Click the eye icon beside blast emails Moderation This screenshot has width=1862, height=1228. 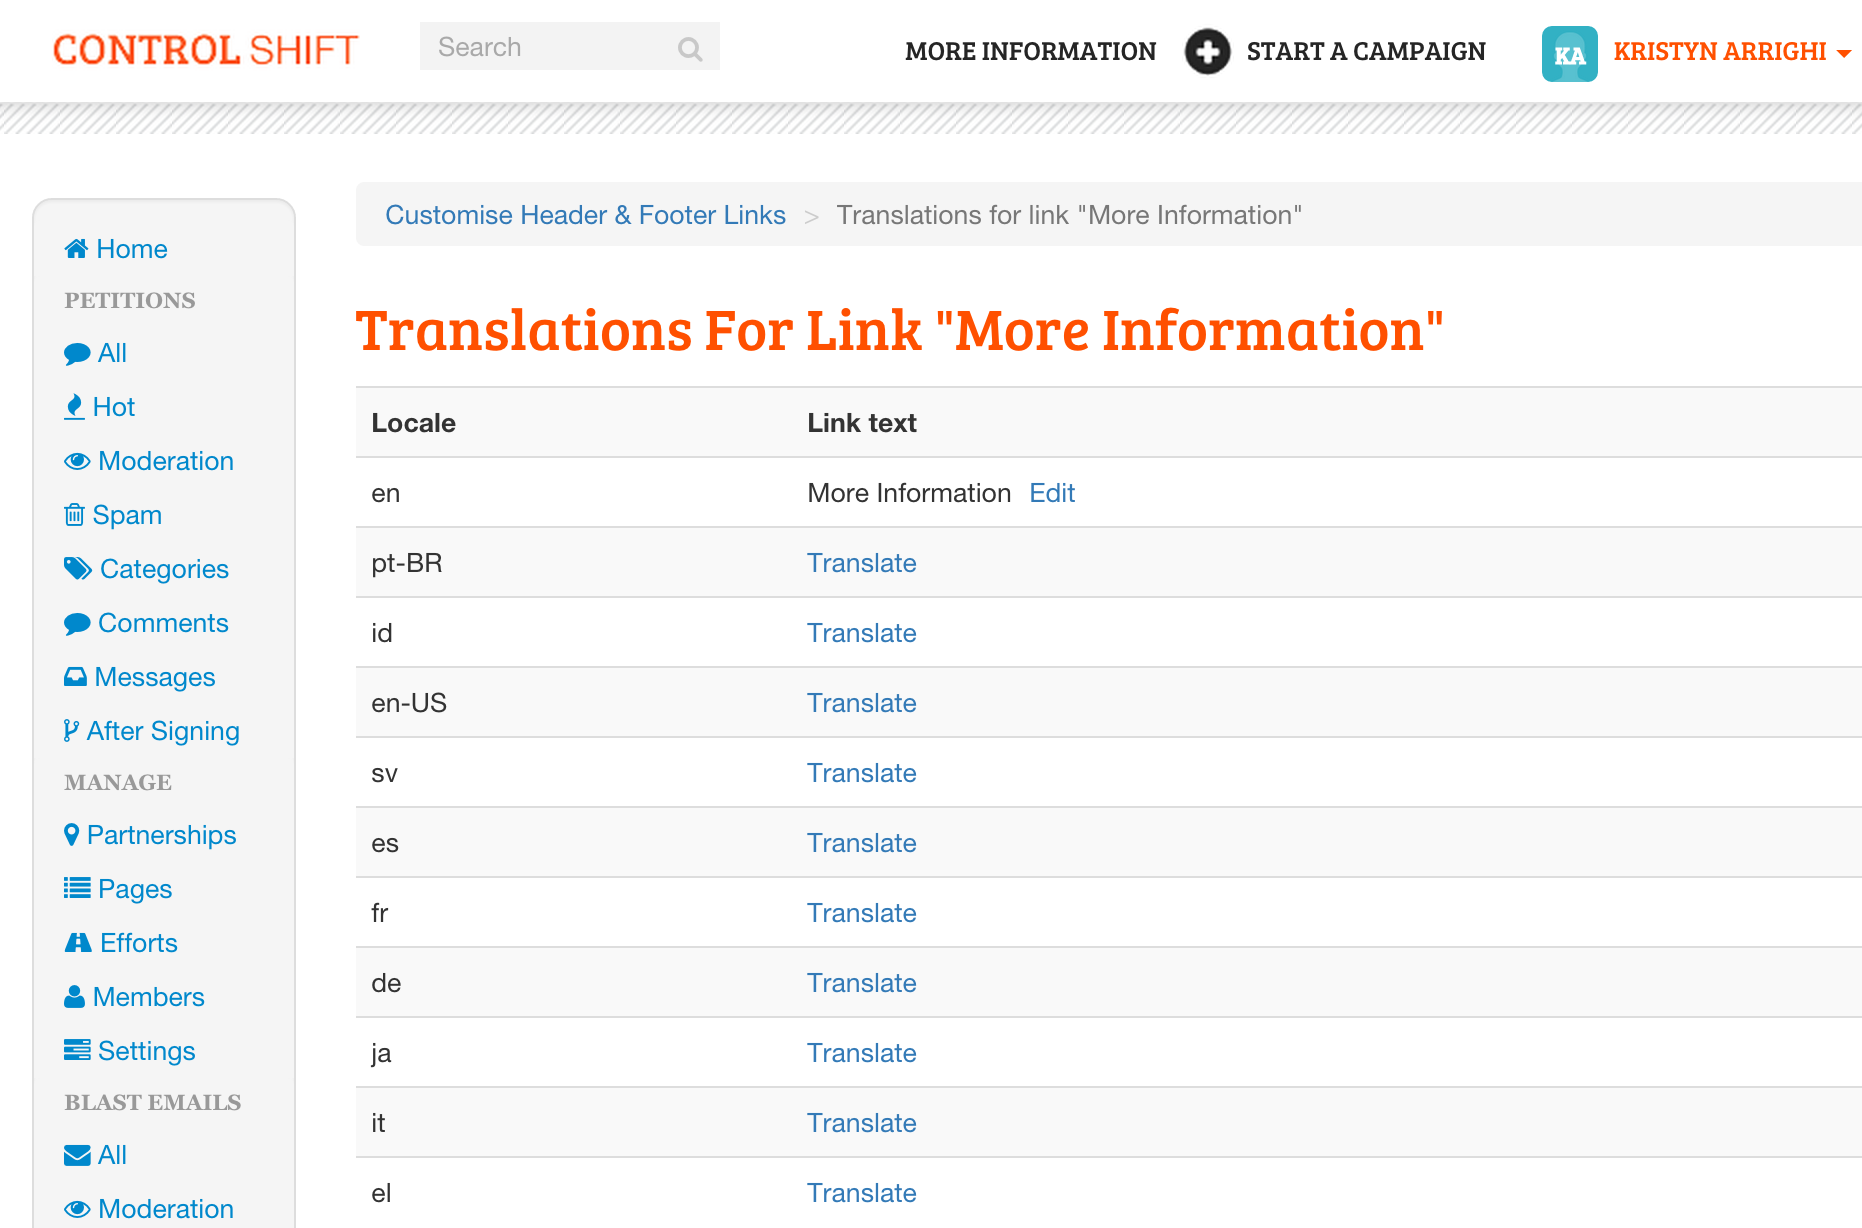[x=77, y=1209]
